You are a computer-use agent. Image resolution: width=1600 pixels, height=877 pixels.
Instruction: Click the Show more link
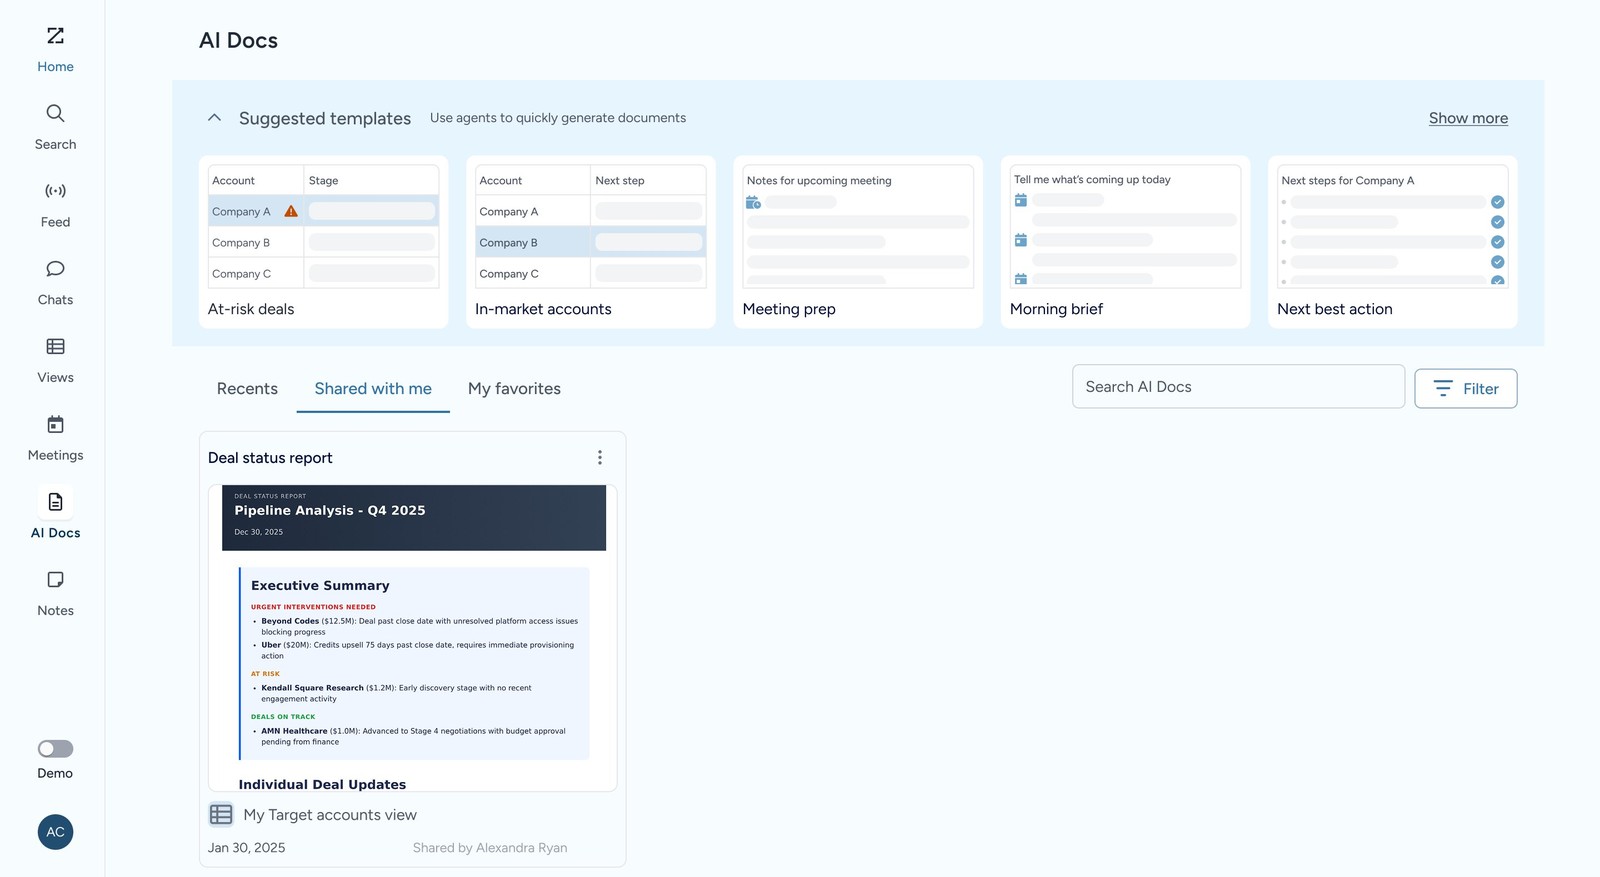tap(1468, 118)
